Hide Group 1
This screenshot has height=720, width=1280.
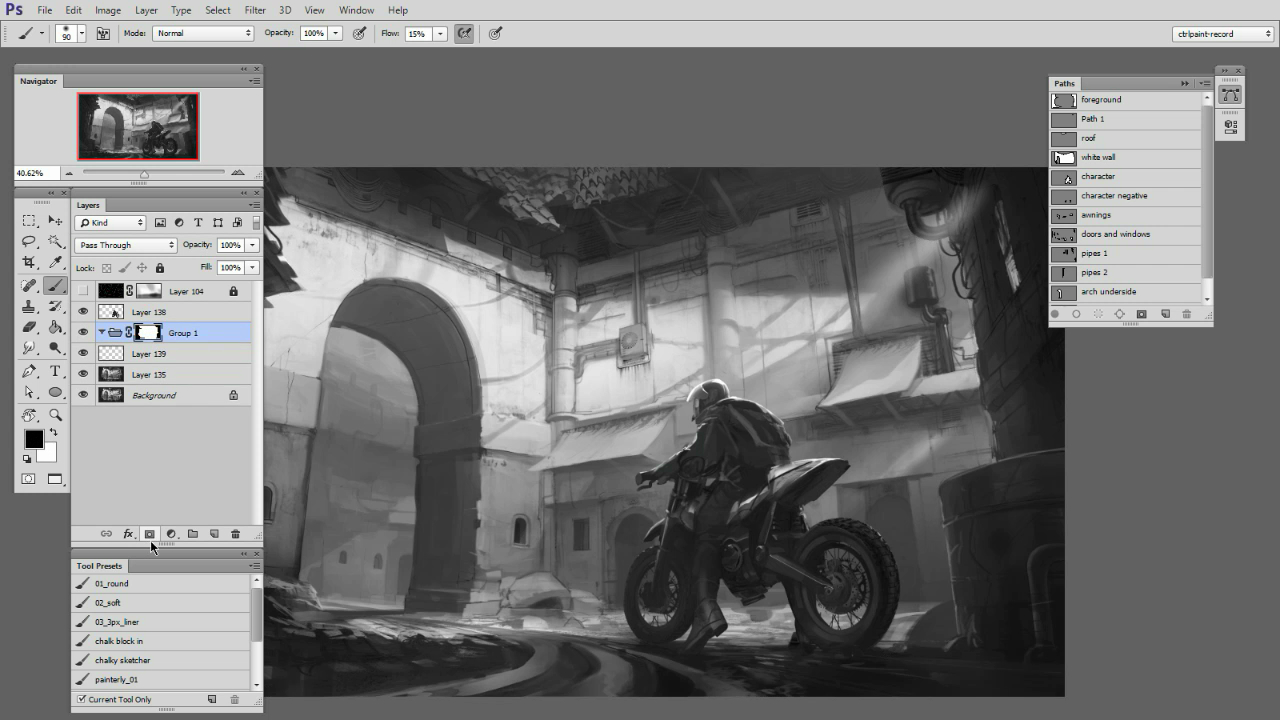coord(83,332)
